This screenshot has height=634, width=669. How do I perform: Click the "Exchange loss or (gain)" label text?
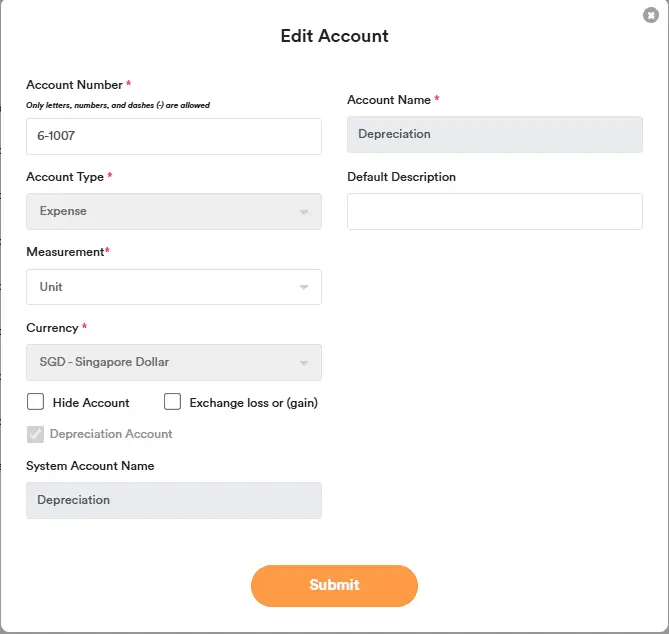click(253, 403)
